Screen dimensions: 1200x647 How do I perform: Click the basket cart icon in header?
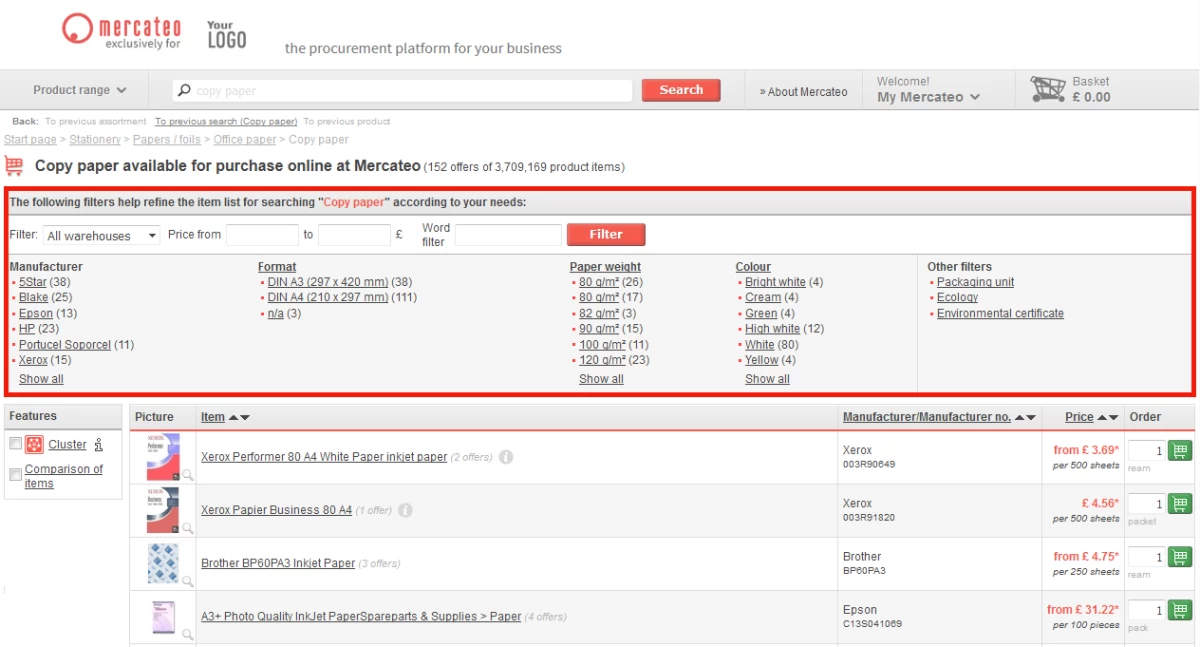click(1048, 90)
